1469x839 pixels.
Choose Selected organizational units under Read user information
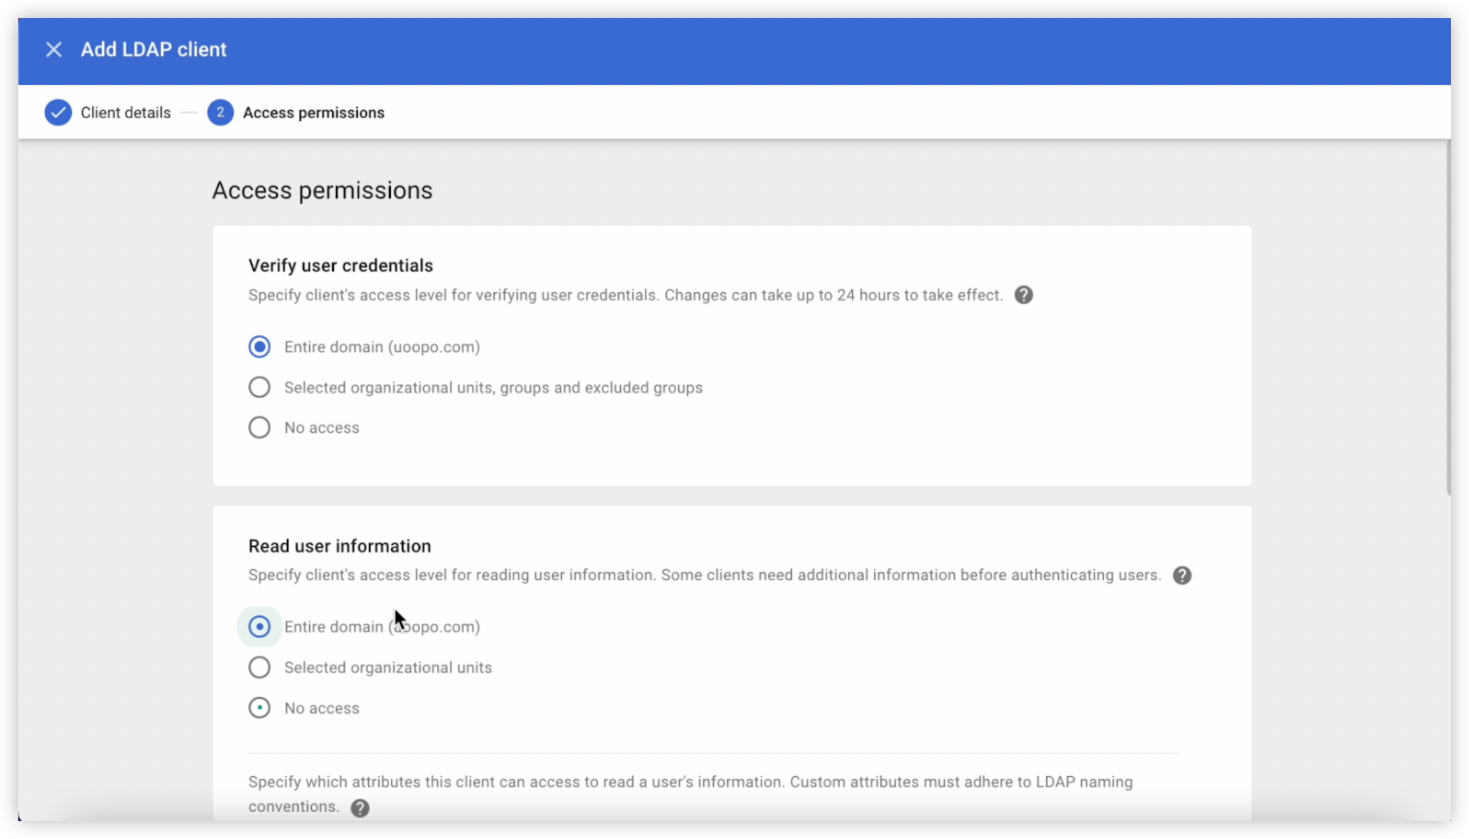(x=259, y=667)
